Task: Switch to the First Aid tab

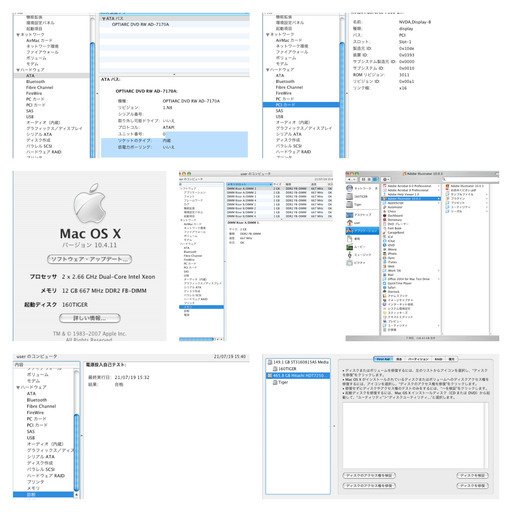Action: (383, 359)
